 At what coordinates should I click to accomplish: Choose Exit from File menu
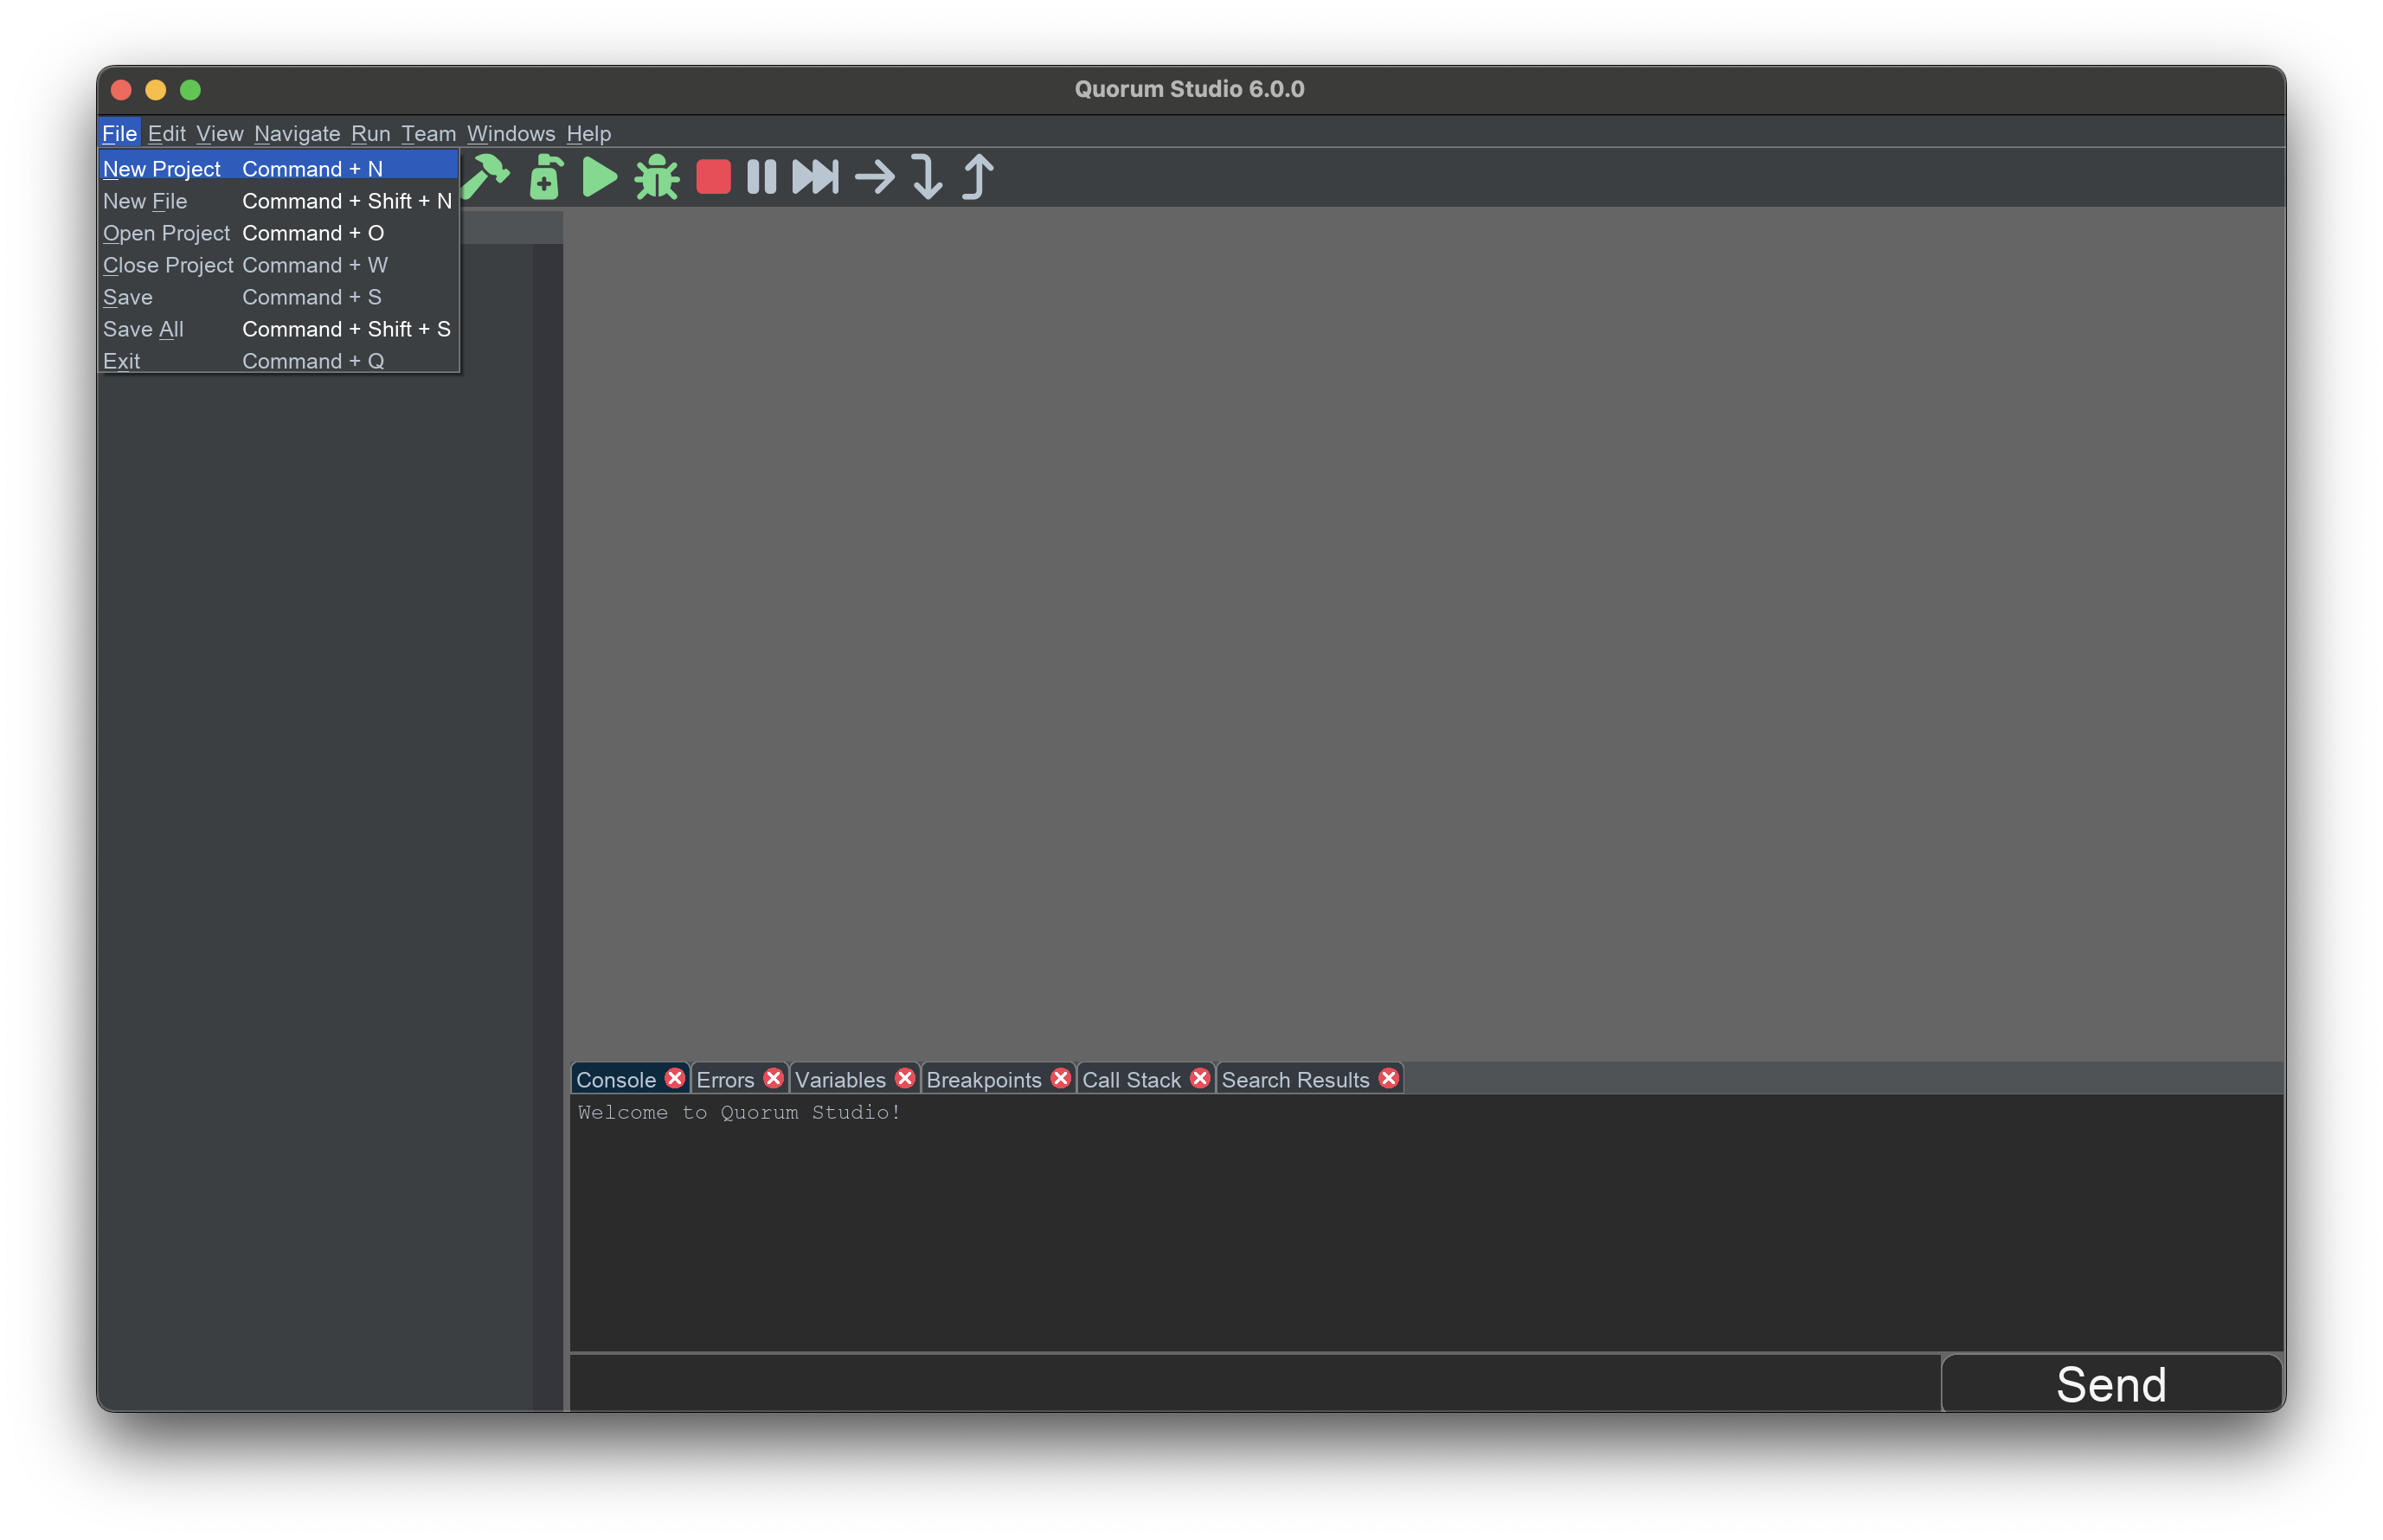(x=279, y=360)
